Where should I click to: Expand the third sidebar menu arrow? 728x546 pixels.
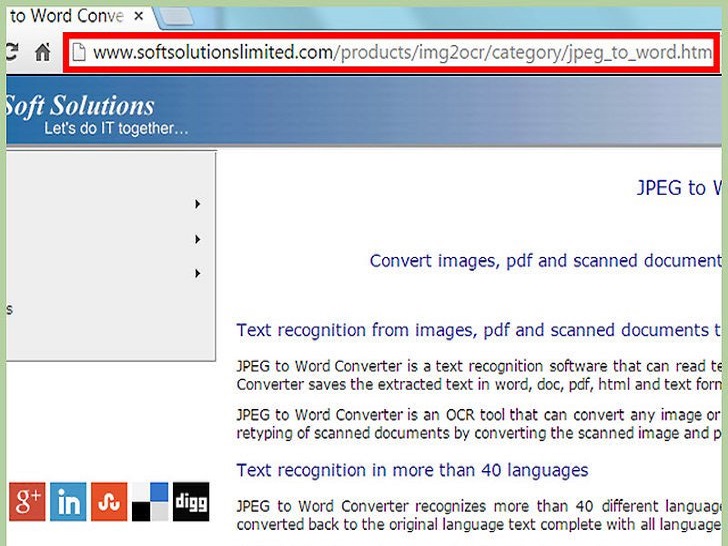[x=198, y=273]
